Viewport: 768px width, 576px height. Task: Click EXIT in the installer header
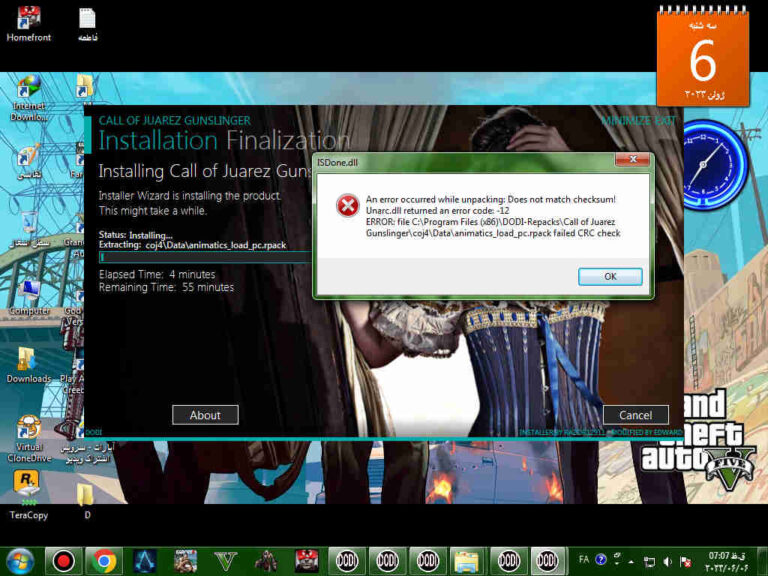pos(666,121)
